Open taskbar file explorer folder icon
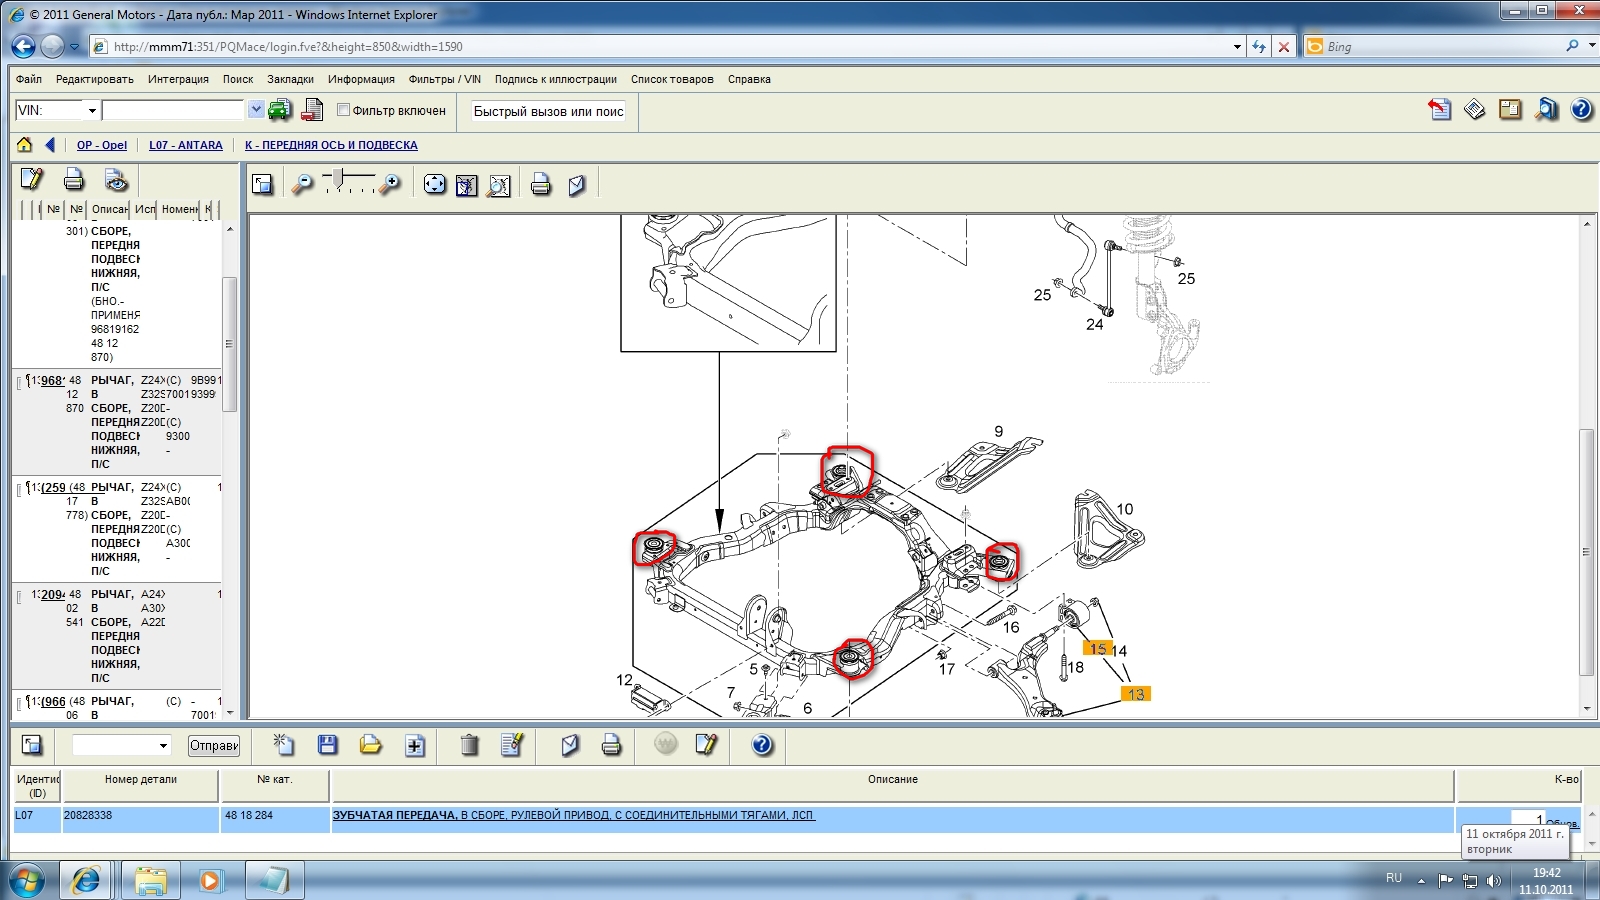Image resolution: width=1600 pixels, height=900 pixels. [150, 881]
